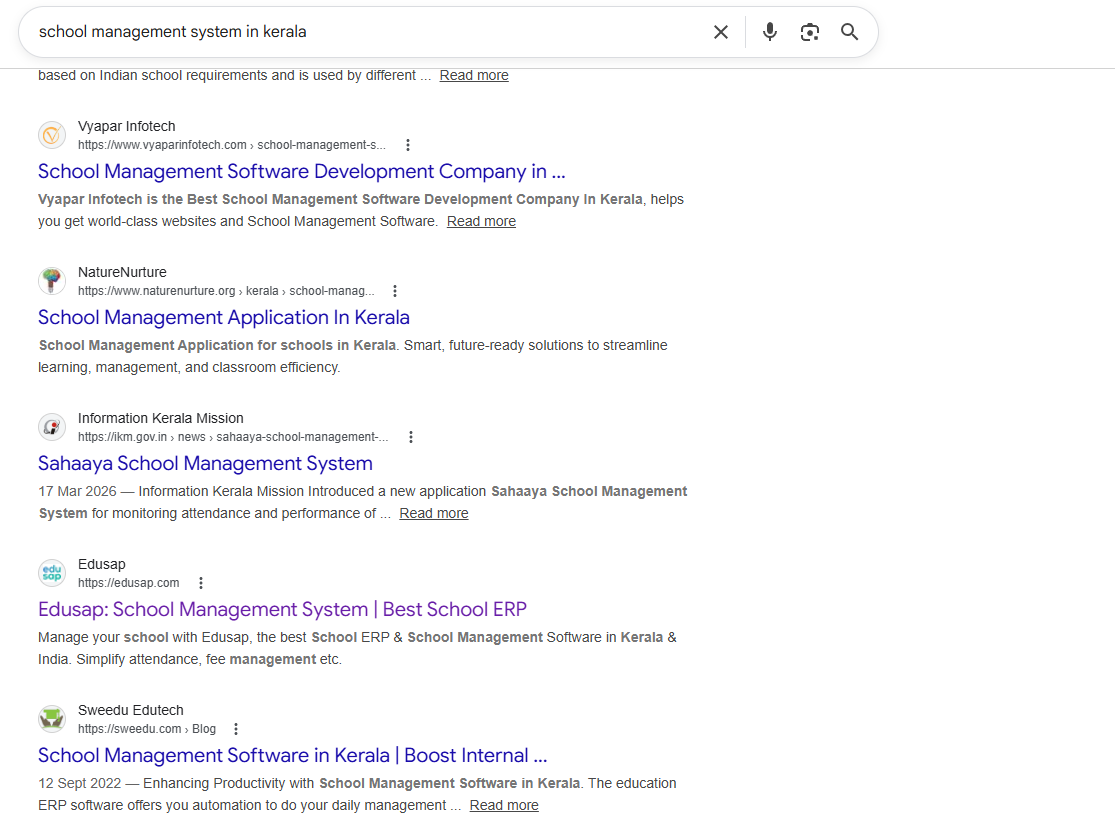Expand Read more on Vyapar Infotech snippet
The image size is (1115, 837).
tap(481, 221)
